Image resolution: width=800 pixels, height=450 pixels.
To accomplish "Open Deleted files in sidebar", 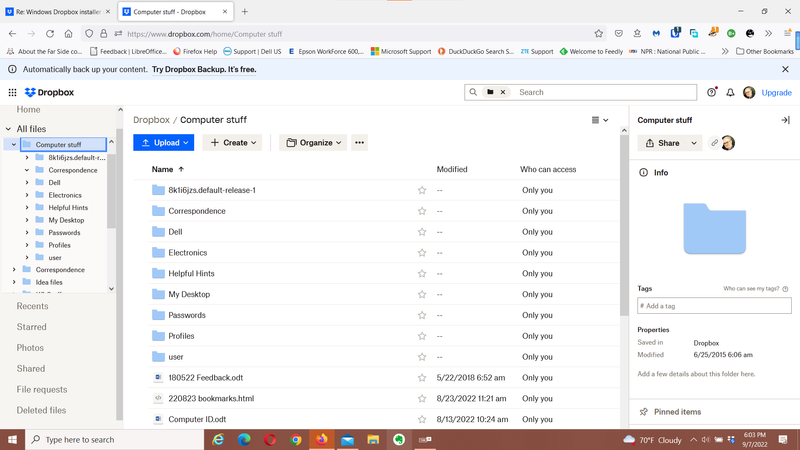I will pos(41,410).
